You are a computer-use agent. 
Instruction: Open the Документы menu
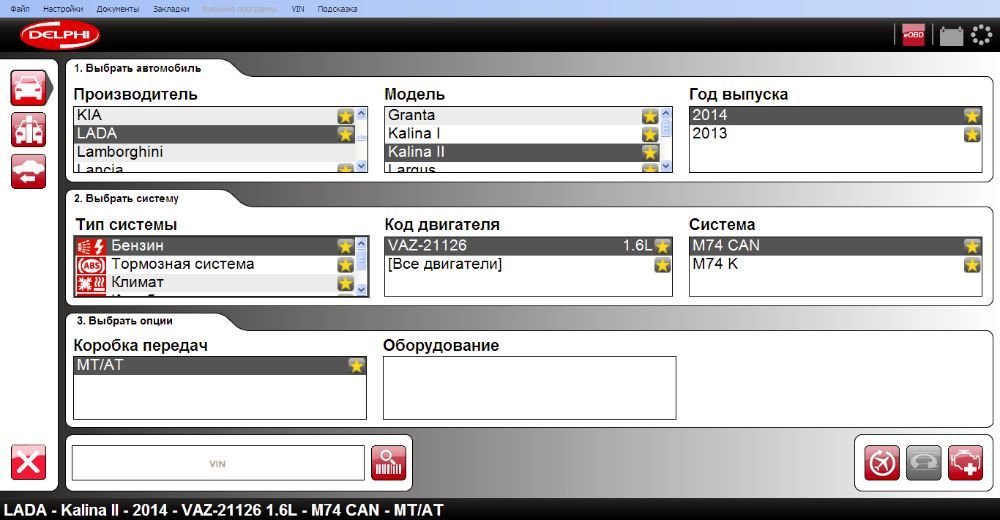[118, 9]
